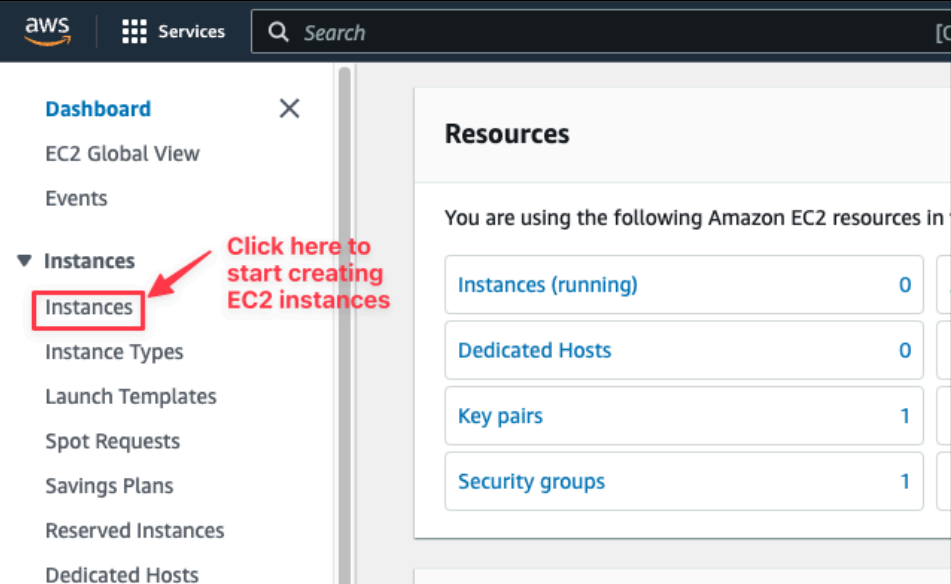The image size is (951, 584).
Task: Open Spot Requests in sidebar
Action: click(x=113, y=441)
